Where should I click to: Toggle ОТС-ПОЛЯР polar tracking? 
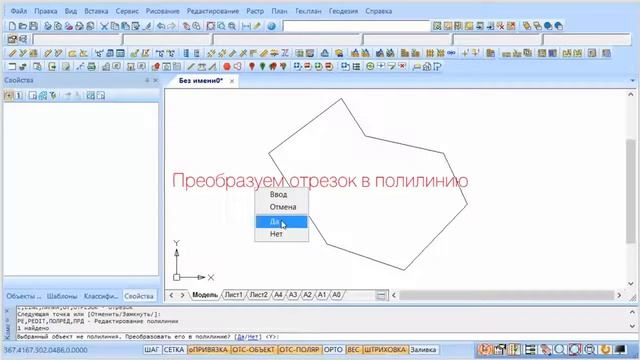[300, 350]
